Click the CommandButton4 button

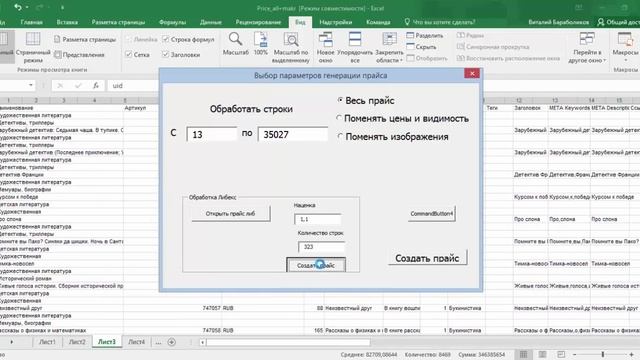click(431, 213)
